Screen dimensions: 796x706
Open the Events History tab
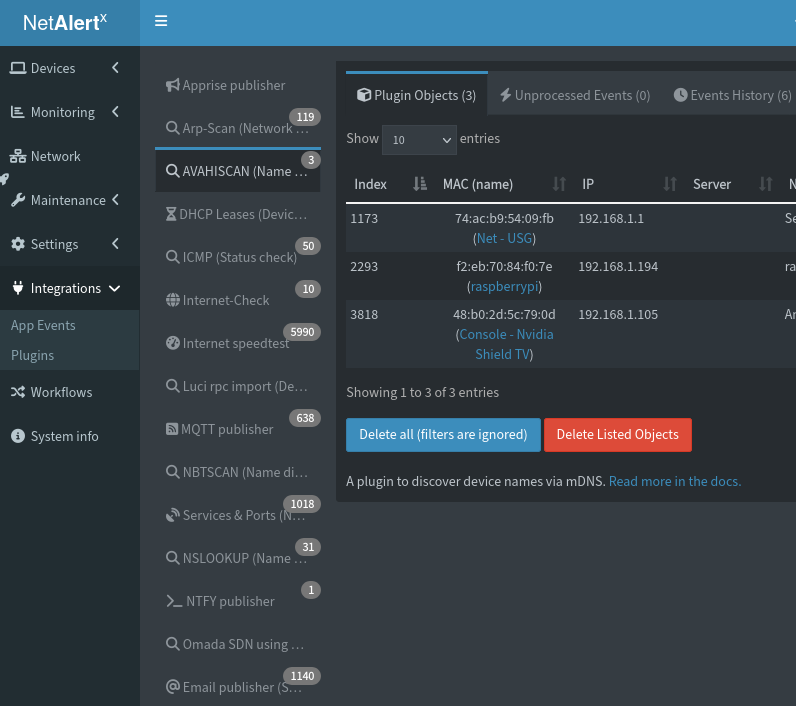point(731,95)
